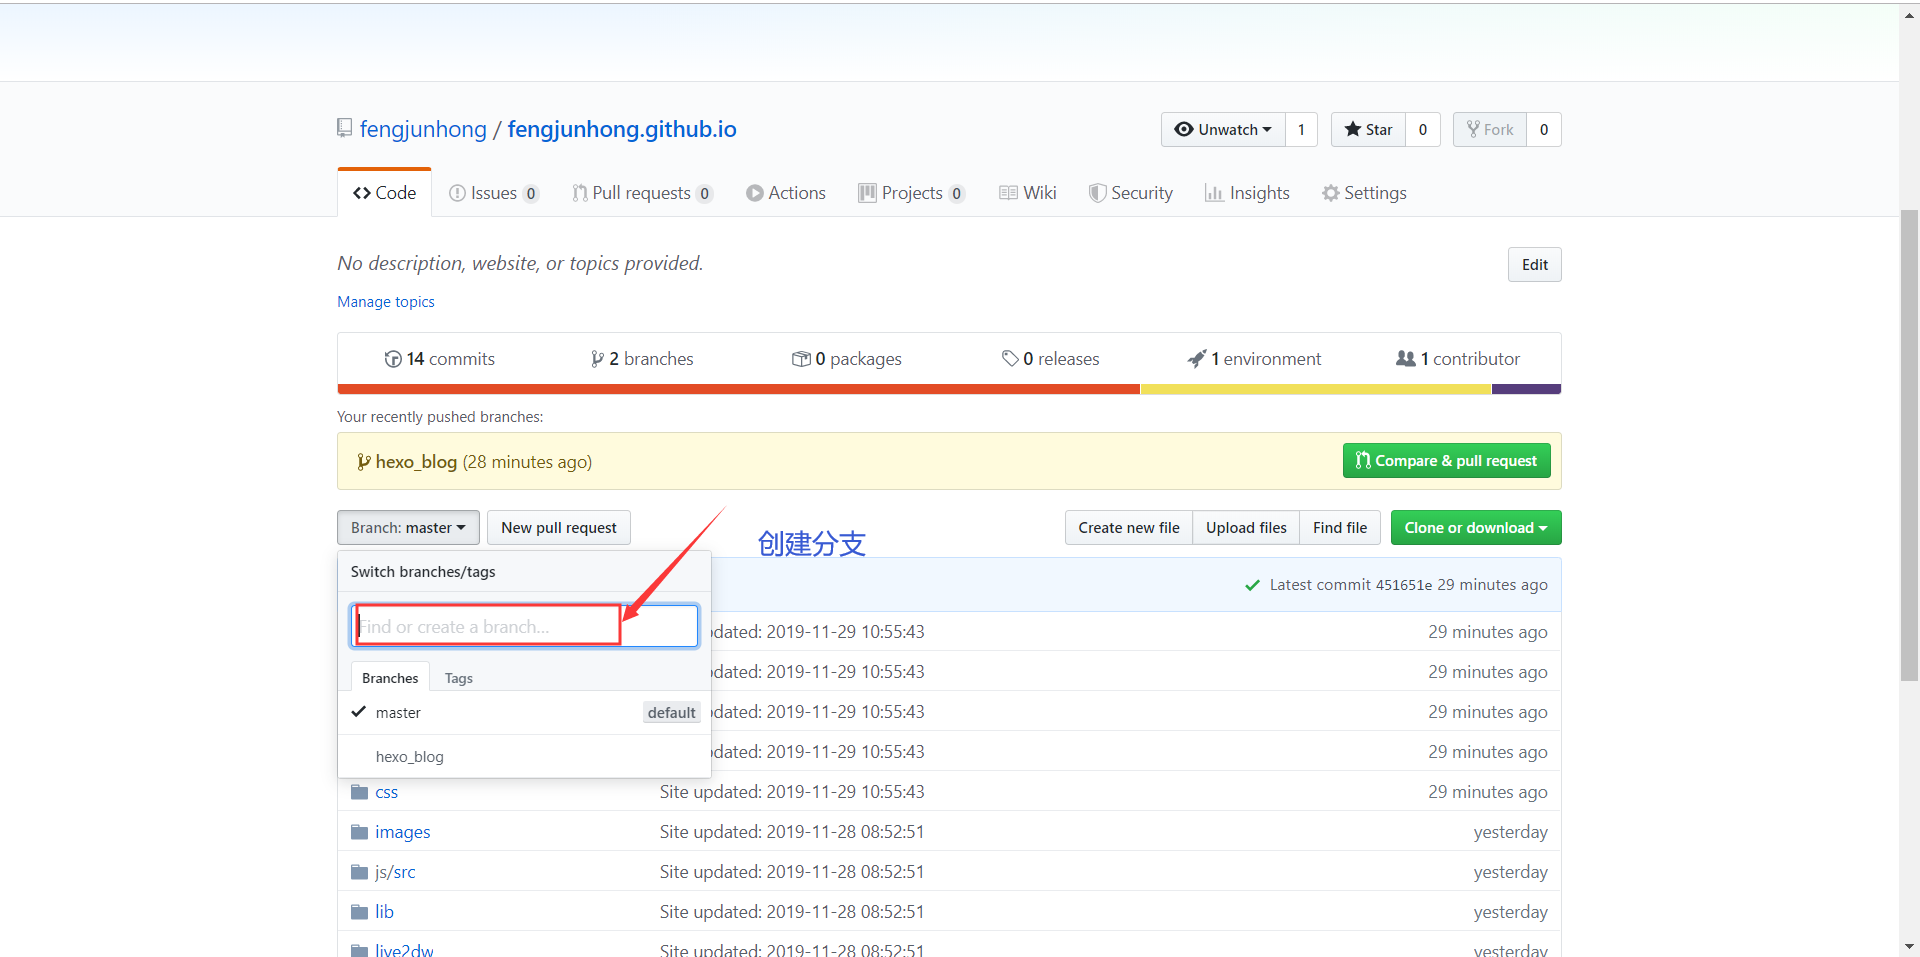Screen dimensions: 1920x957
Task: Click the Star icon
Action: [1353, 129]
